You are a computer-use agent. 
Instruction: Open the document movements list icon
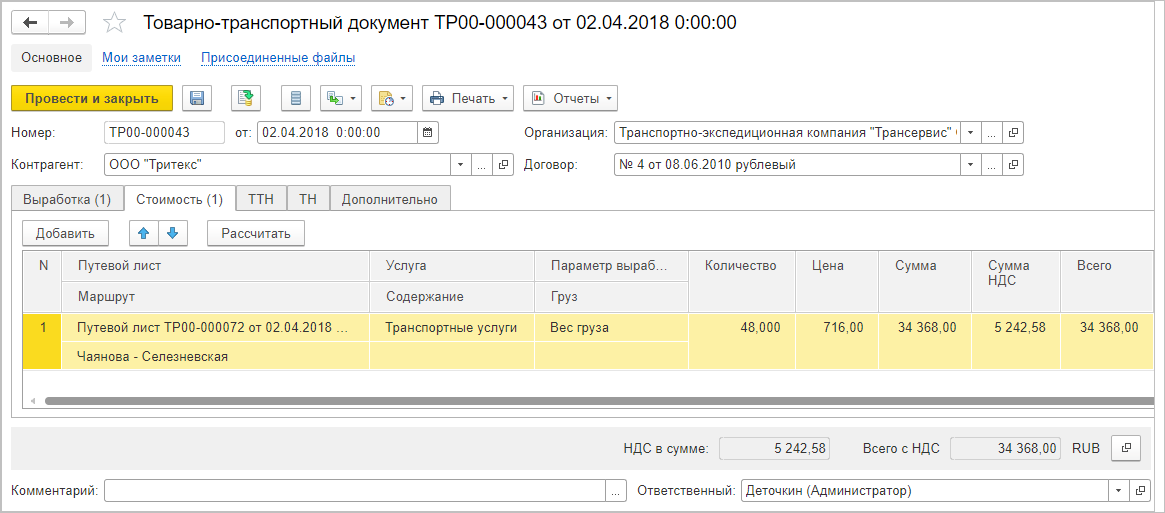coord(295,98)
